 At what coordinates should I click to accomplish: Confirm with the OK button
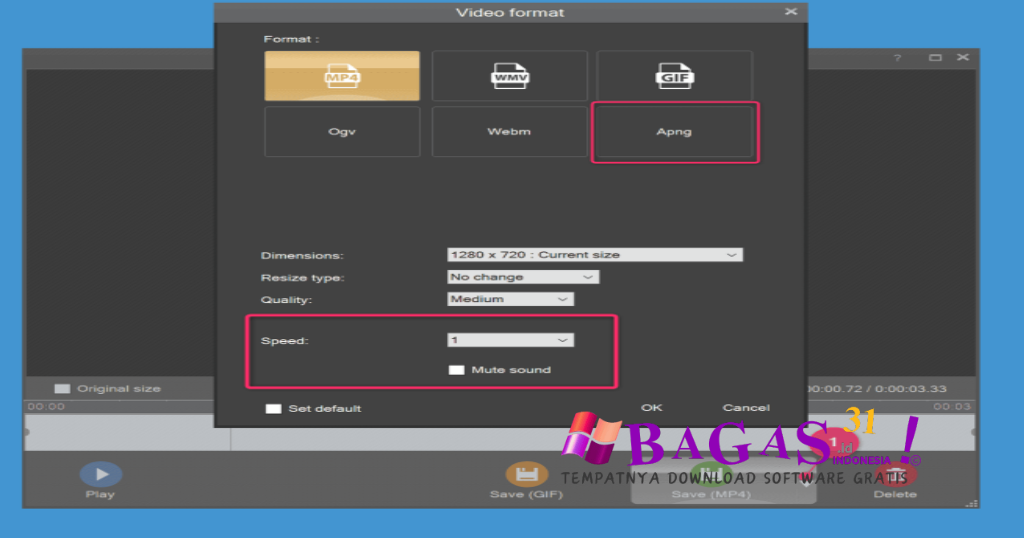pos(651,407)
